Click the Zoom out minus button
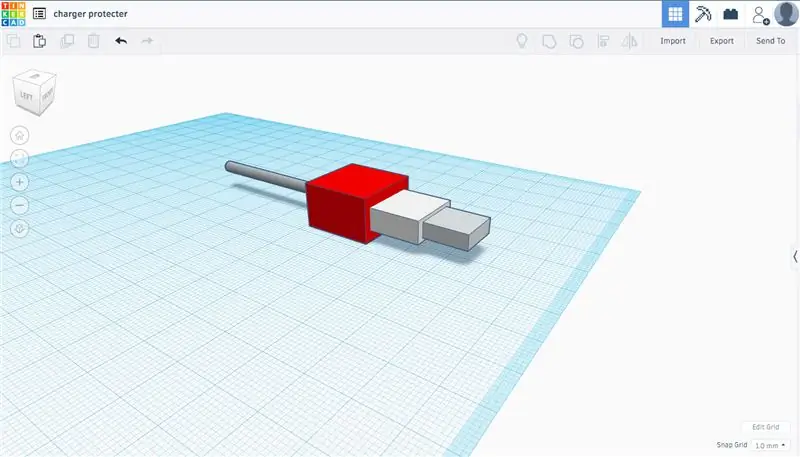 20,206
